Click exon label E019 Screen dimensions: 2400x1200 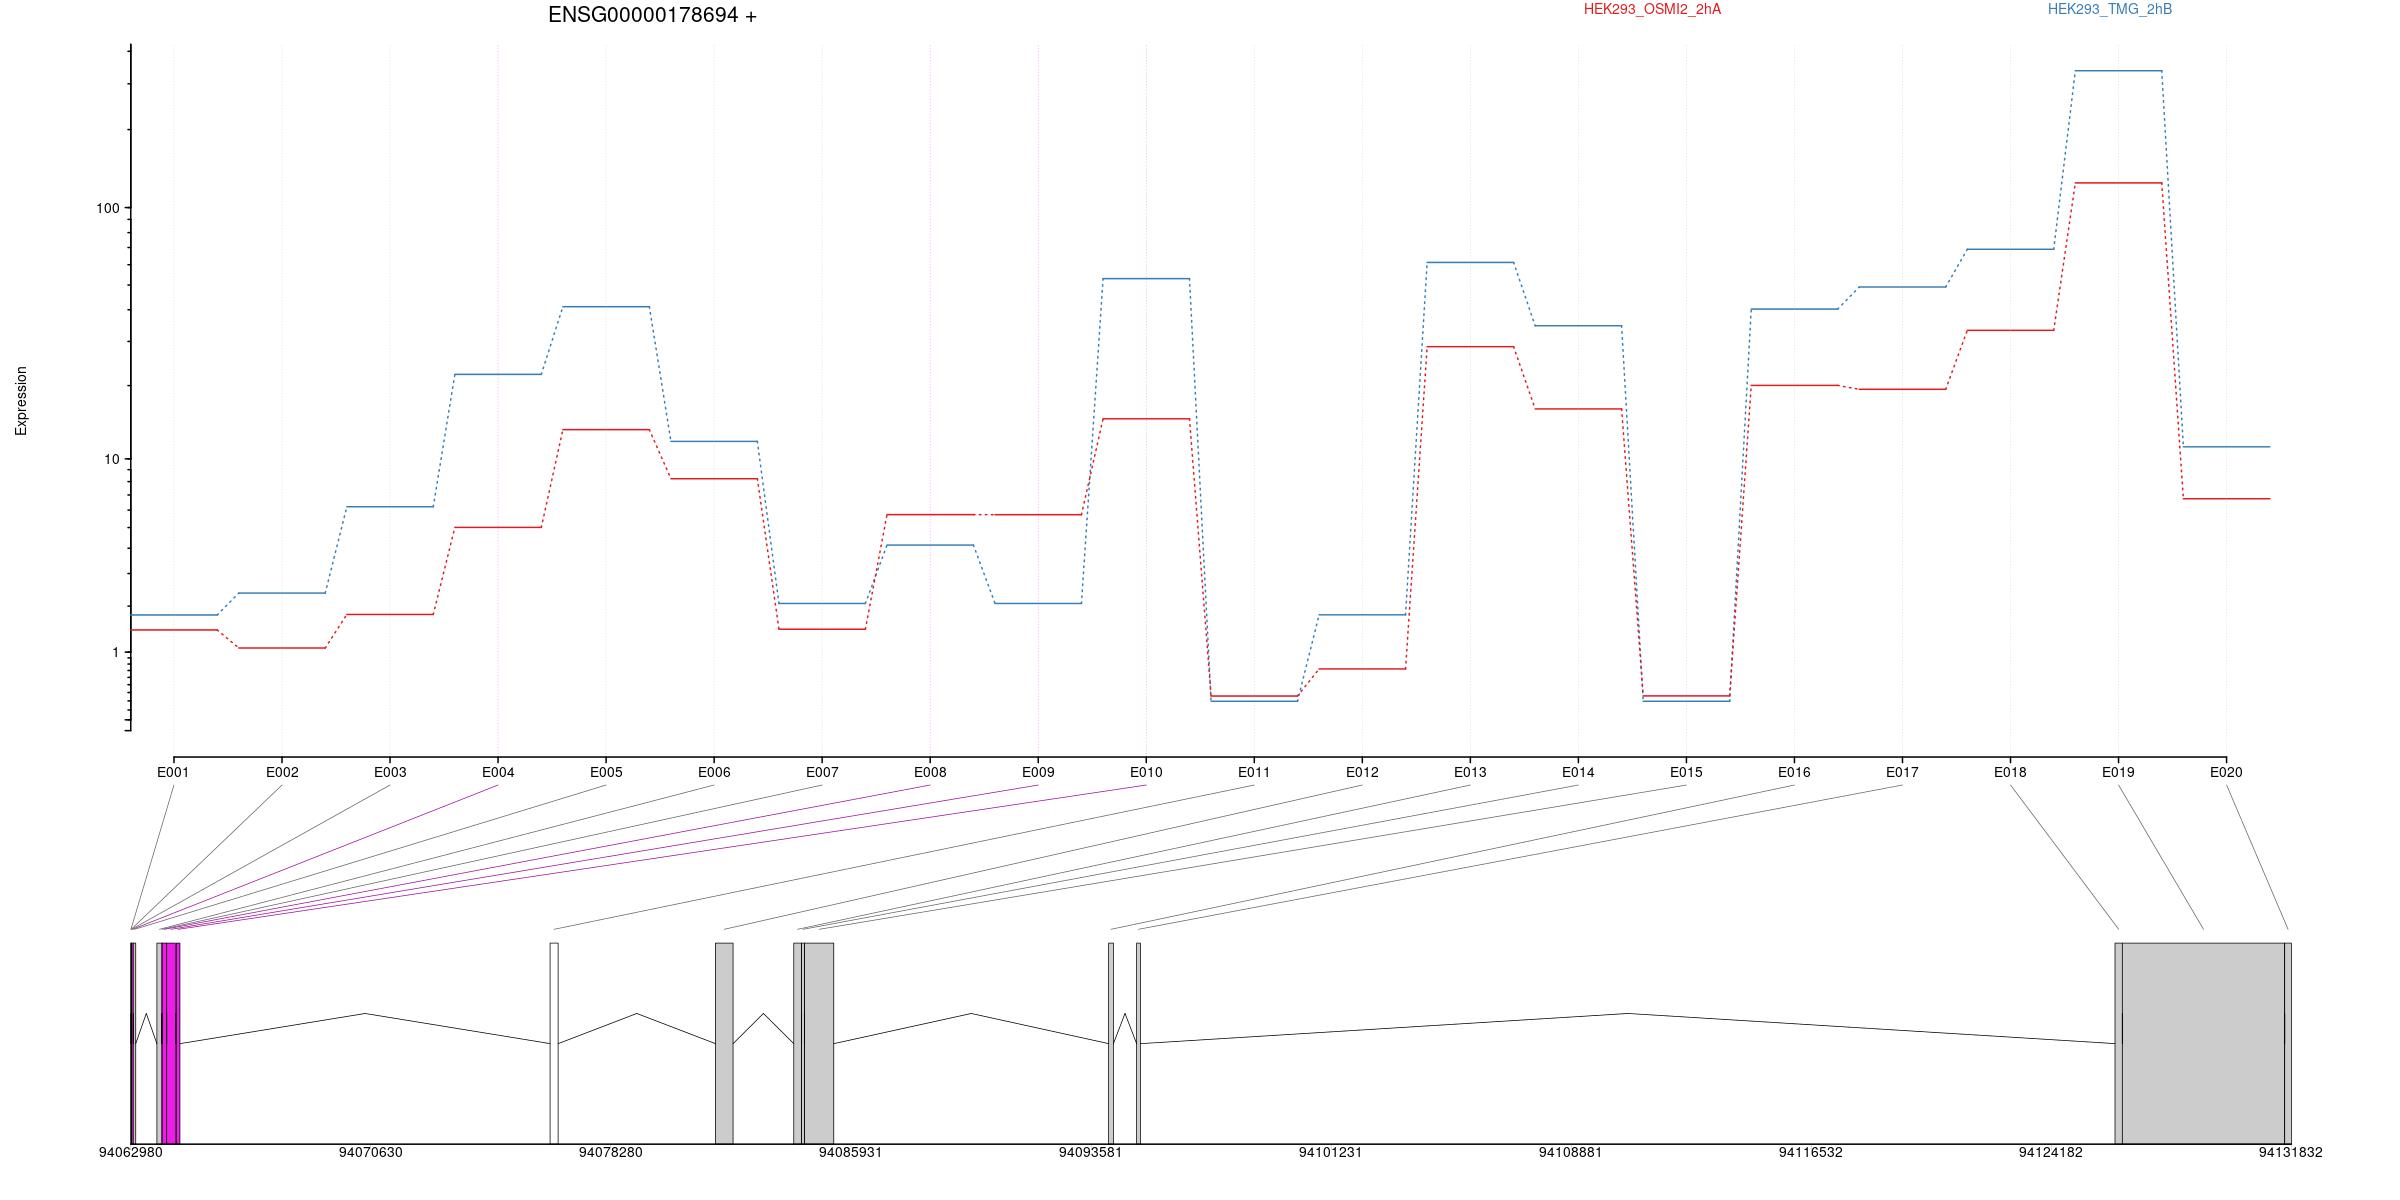point(2118,772)
